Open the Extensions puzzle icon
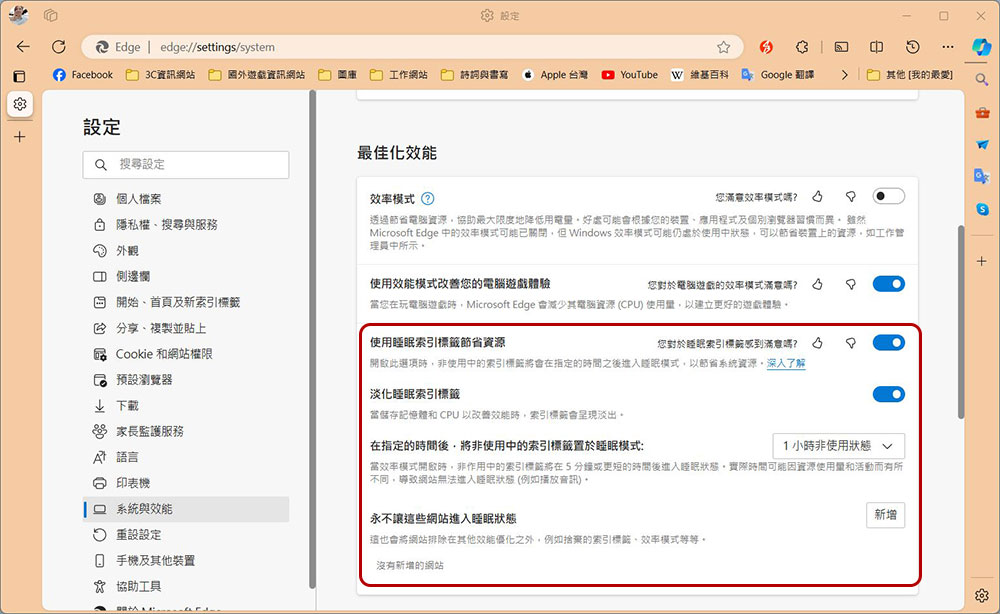Viewport: 1000px width, 614px height. click(x=802, y=47)
